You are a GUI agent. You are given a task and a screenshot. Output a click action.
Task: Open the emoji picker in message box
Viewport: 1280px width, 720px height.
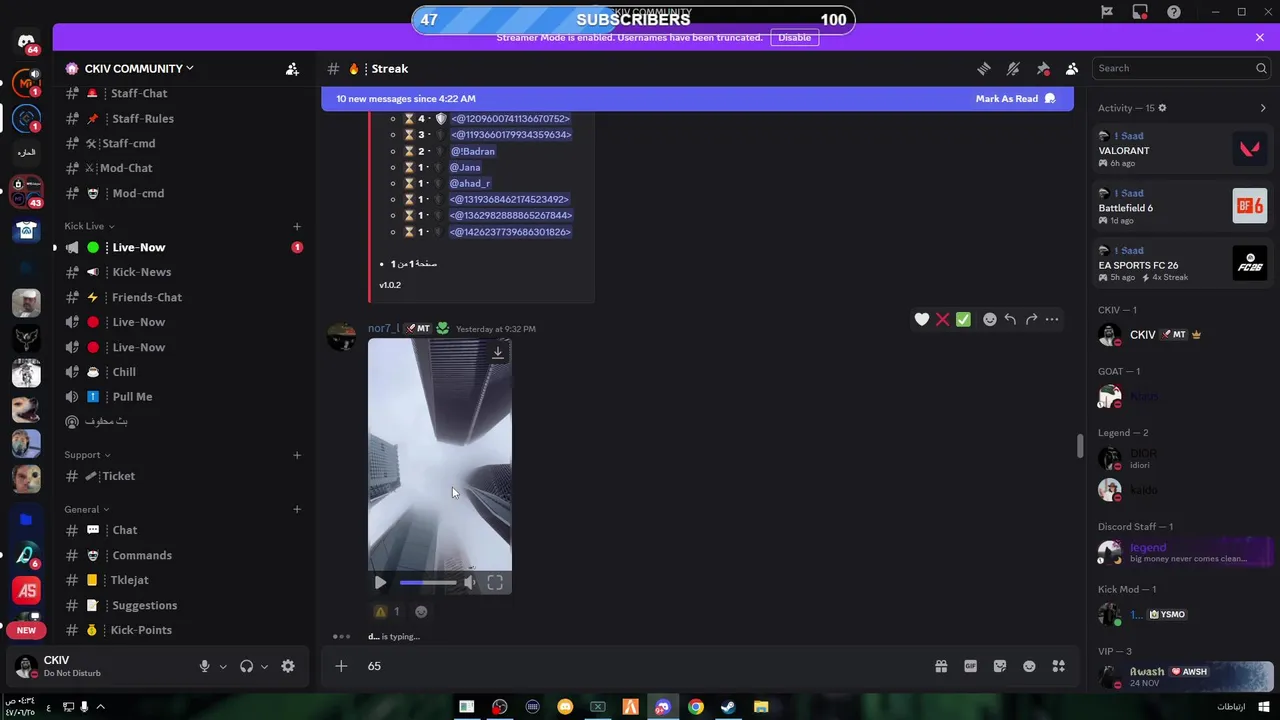[x=1029, y=666]
